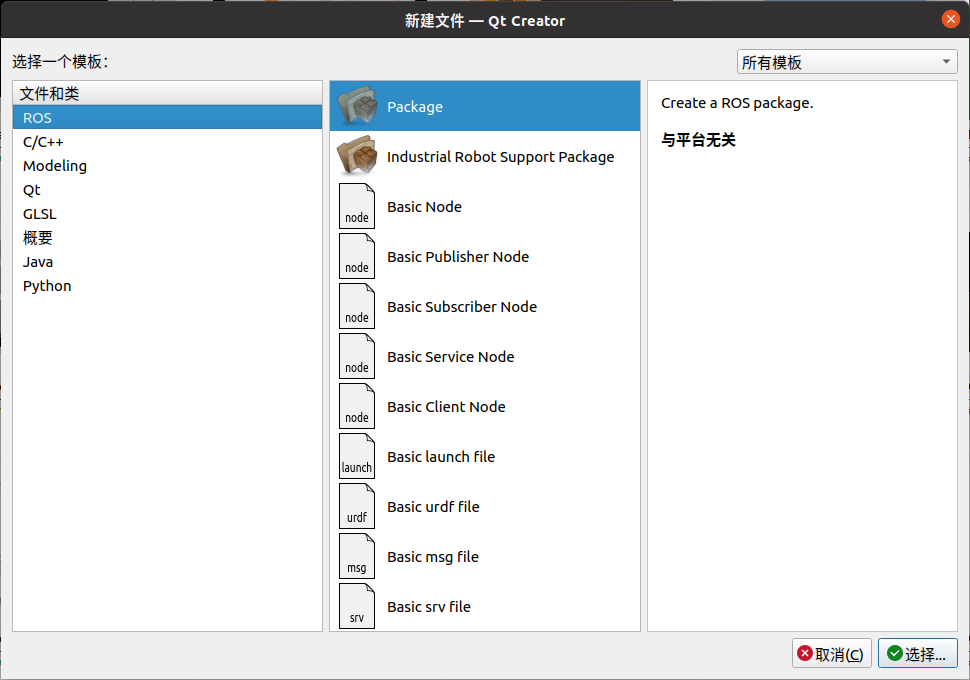
Task: Choose the Basic Client Node label
Action: point(446,407)
